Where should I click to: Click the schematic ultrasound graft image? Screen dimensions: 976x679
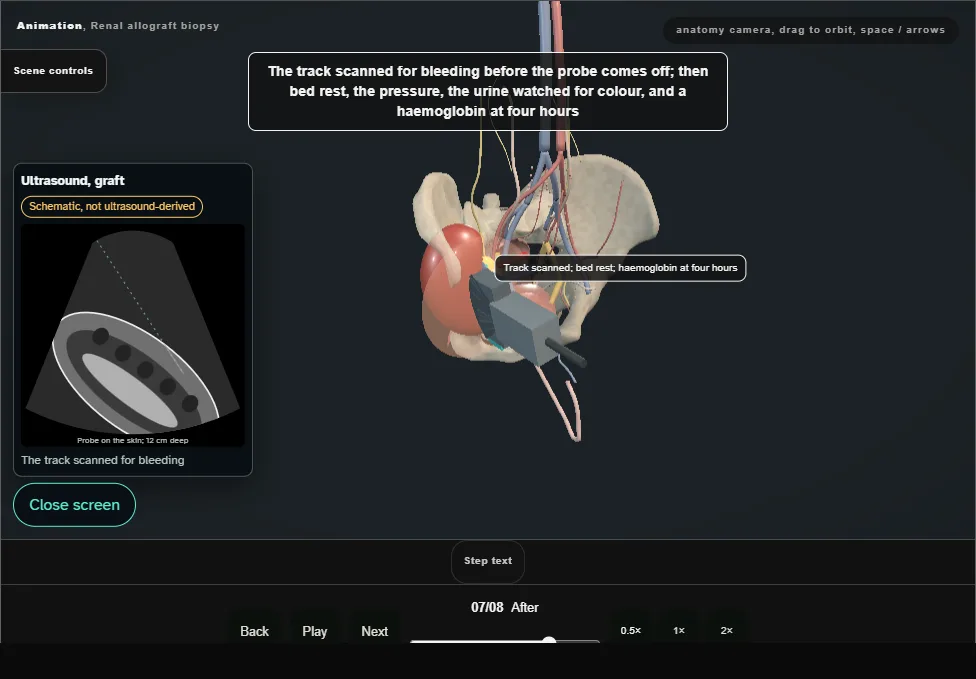click(133, 335)
